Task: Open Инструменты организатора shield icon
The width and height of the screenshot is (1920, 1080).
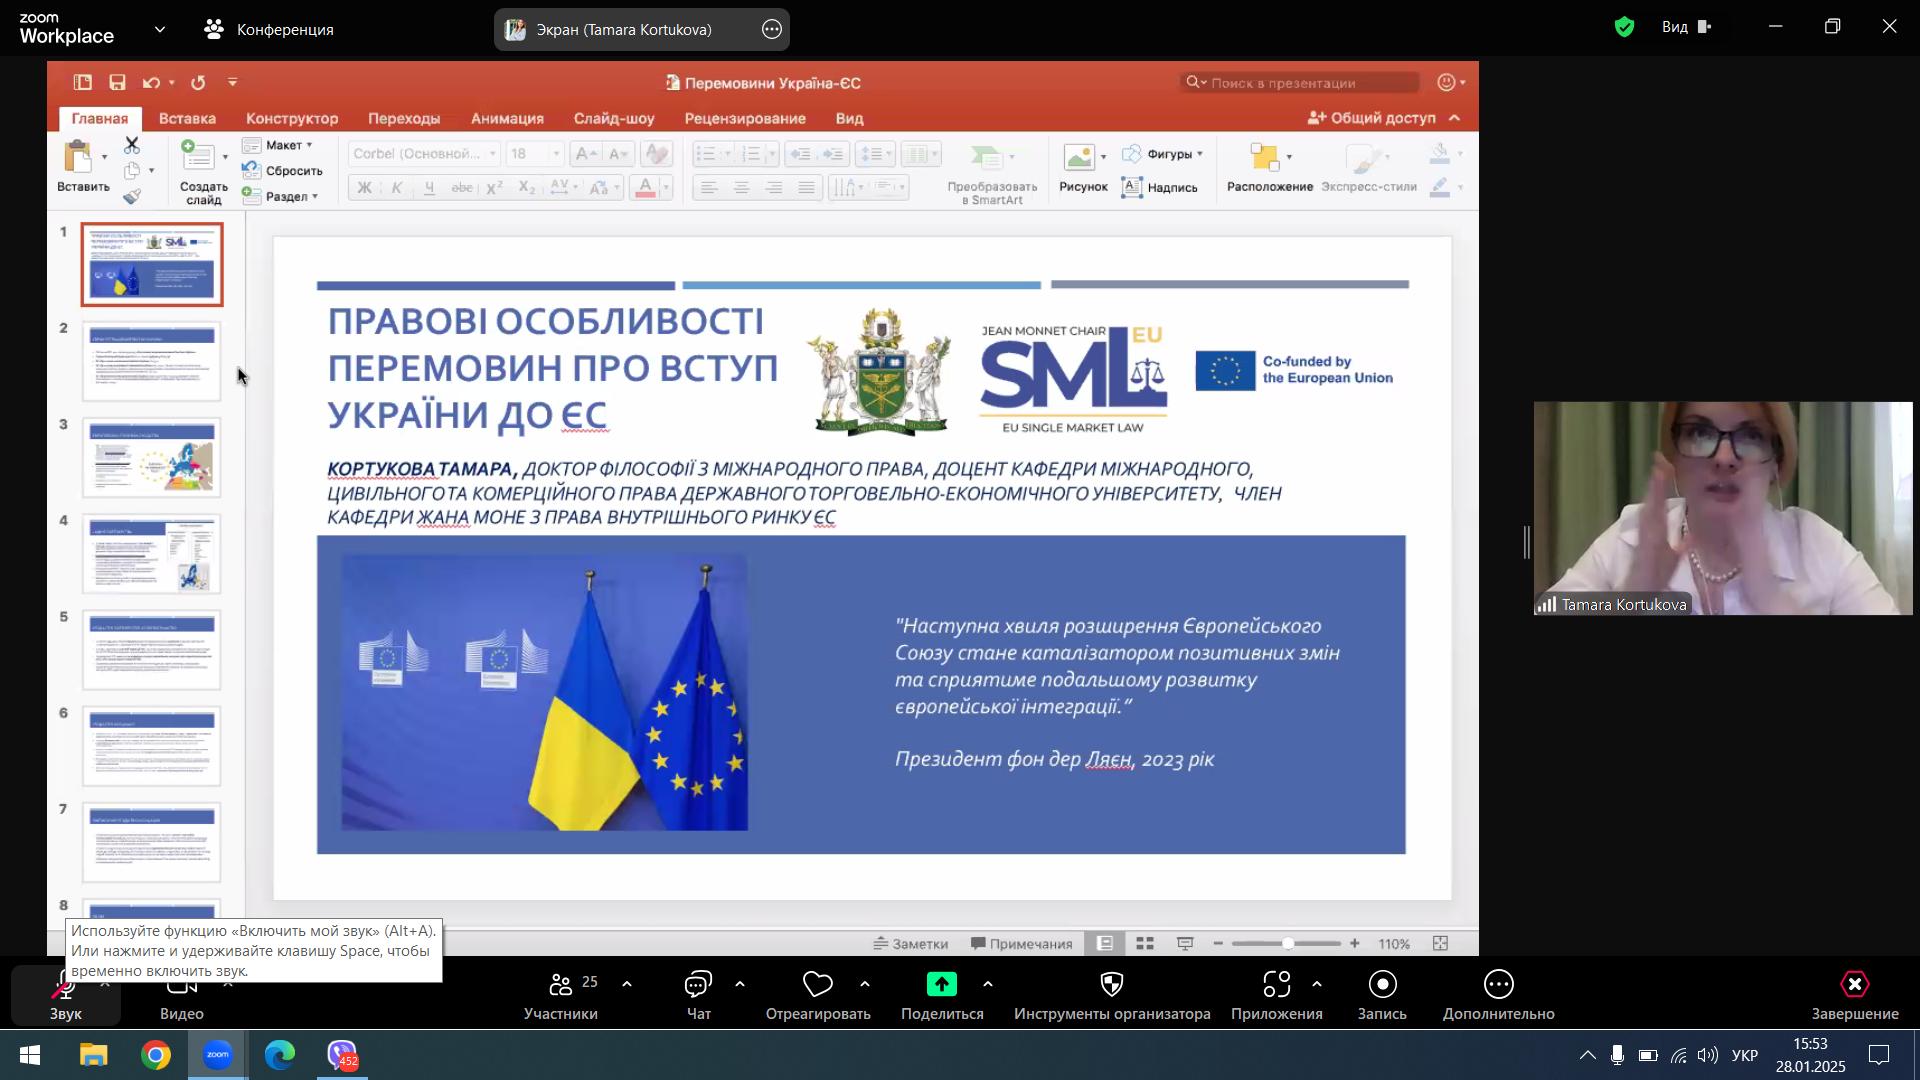Action: 1112,984
